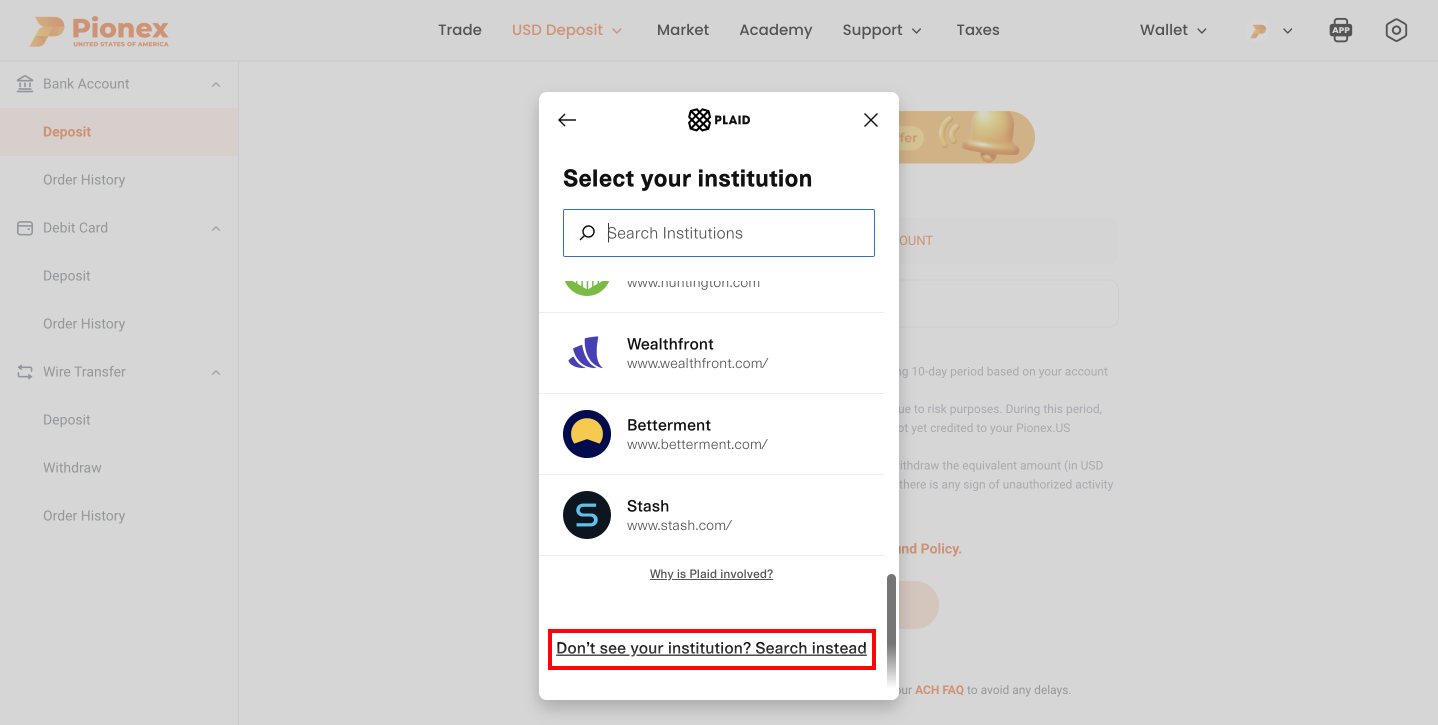Open the APP download icon in header
Screen dimensions: 1438x725
[1341, 30]
